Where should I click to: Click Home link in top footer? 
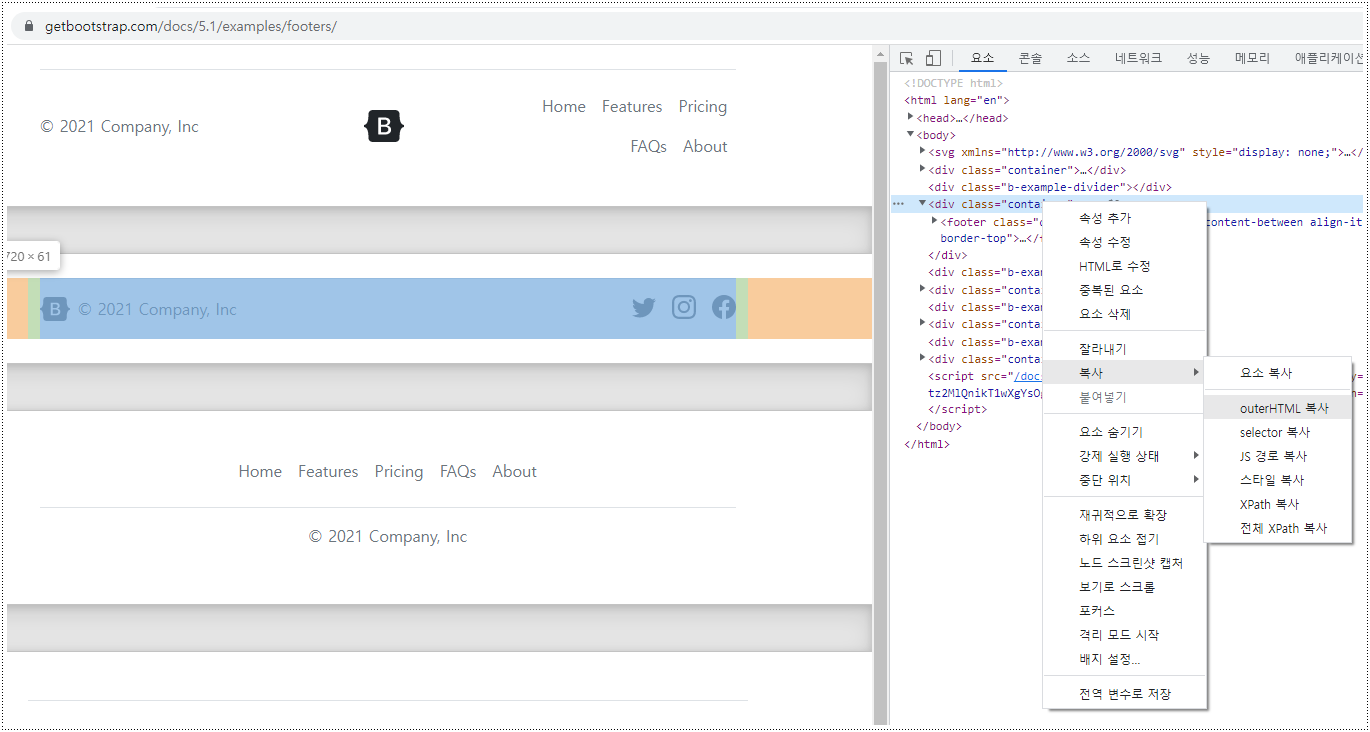coord(564,107)
